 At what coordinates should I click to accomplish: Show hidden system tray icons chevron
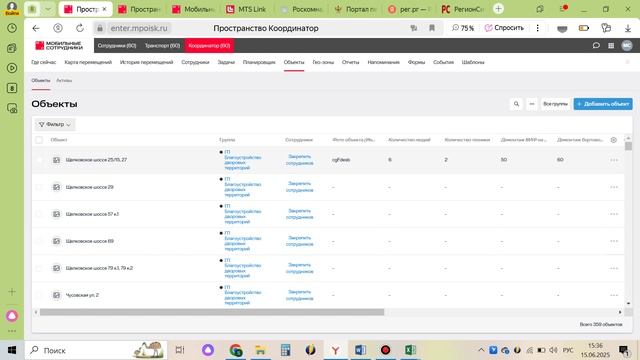481,350
